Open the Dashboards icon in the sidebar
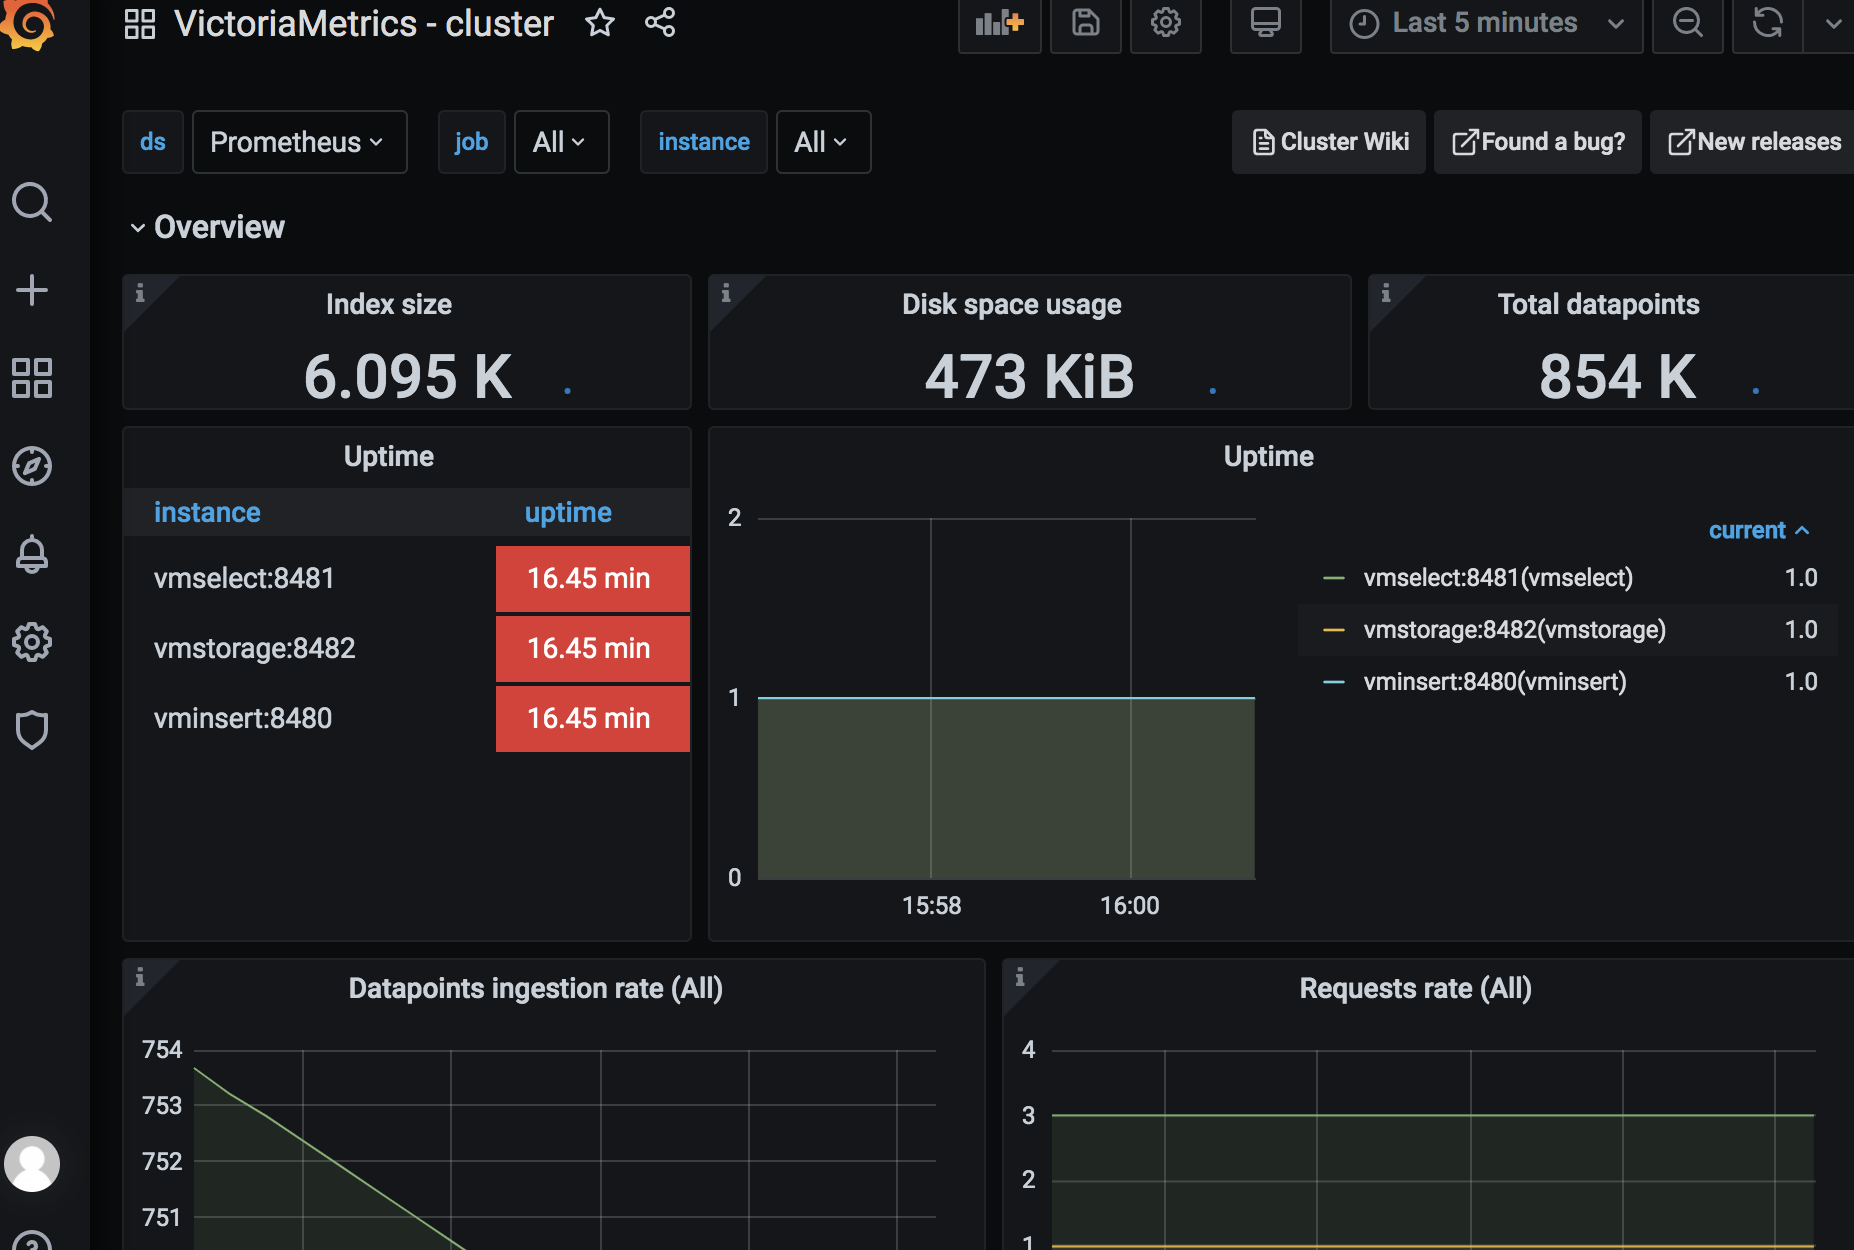Viewport: 1854px width, 1250px height. coord(32,378)
